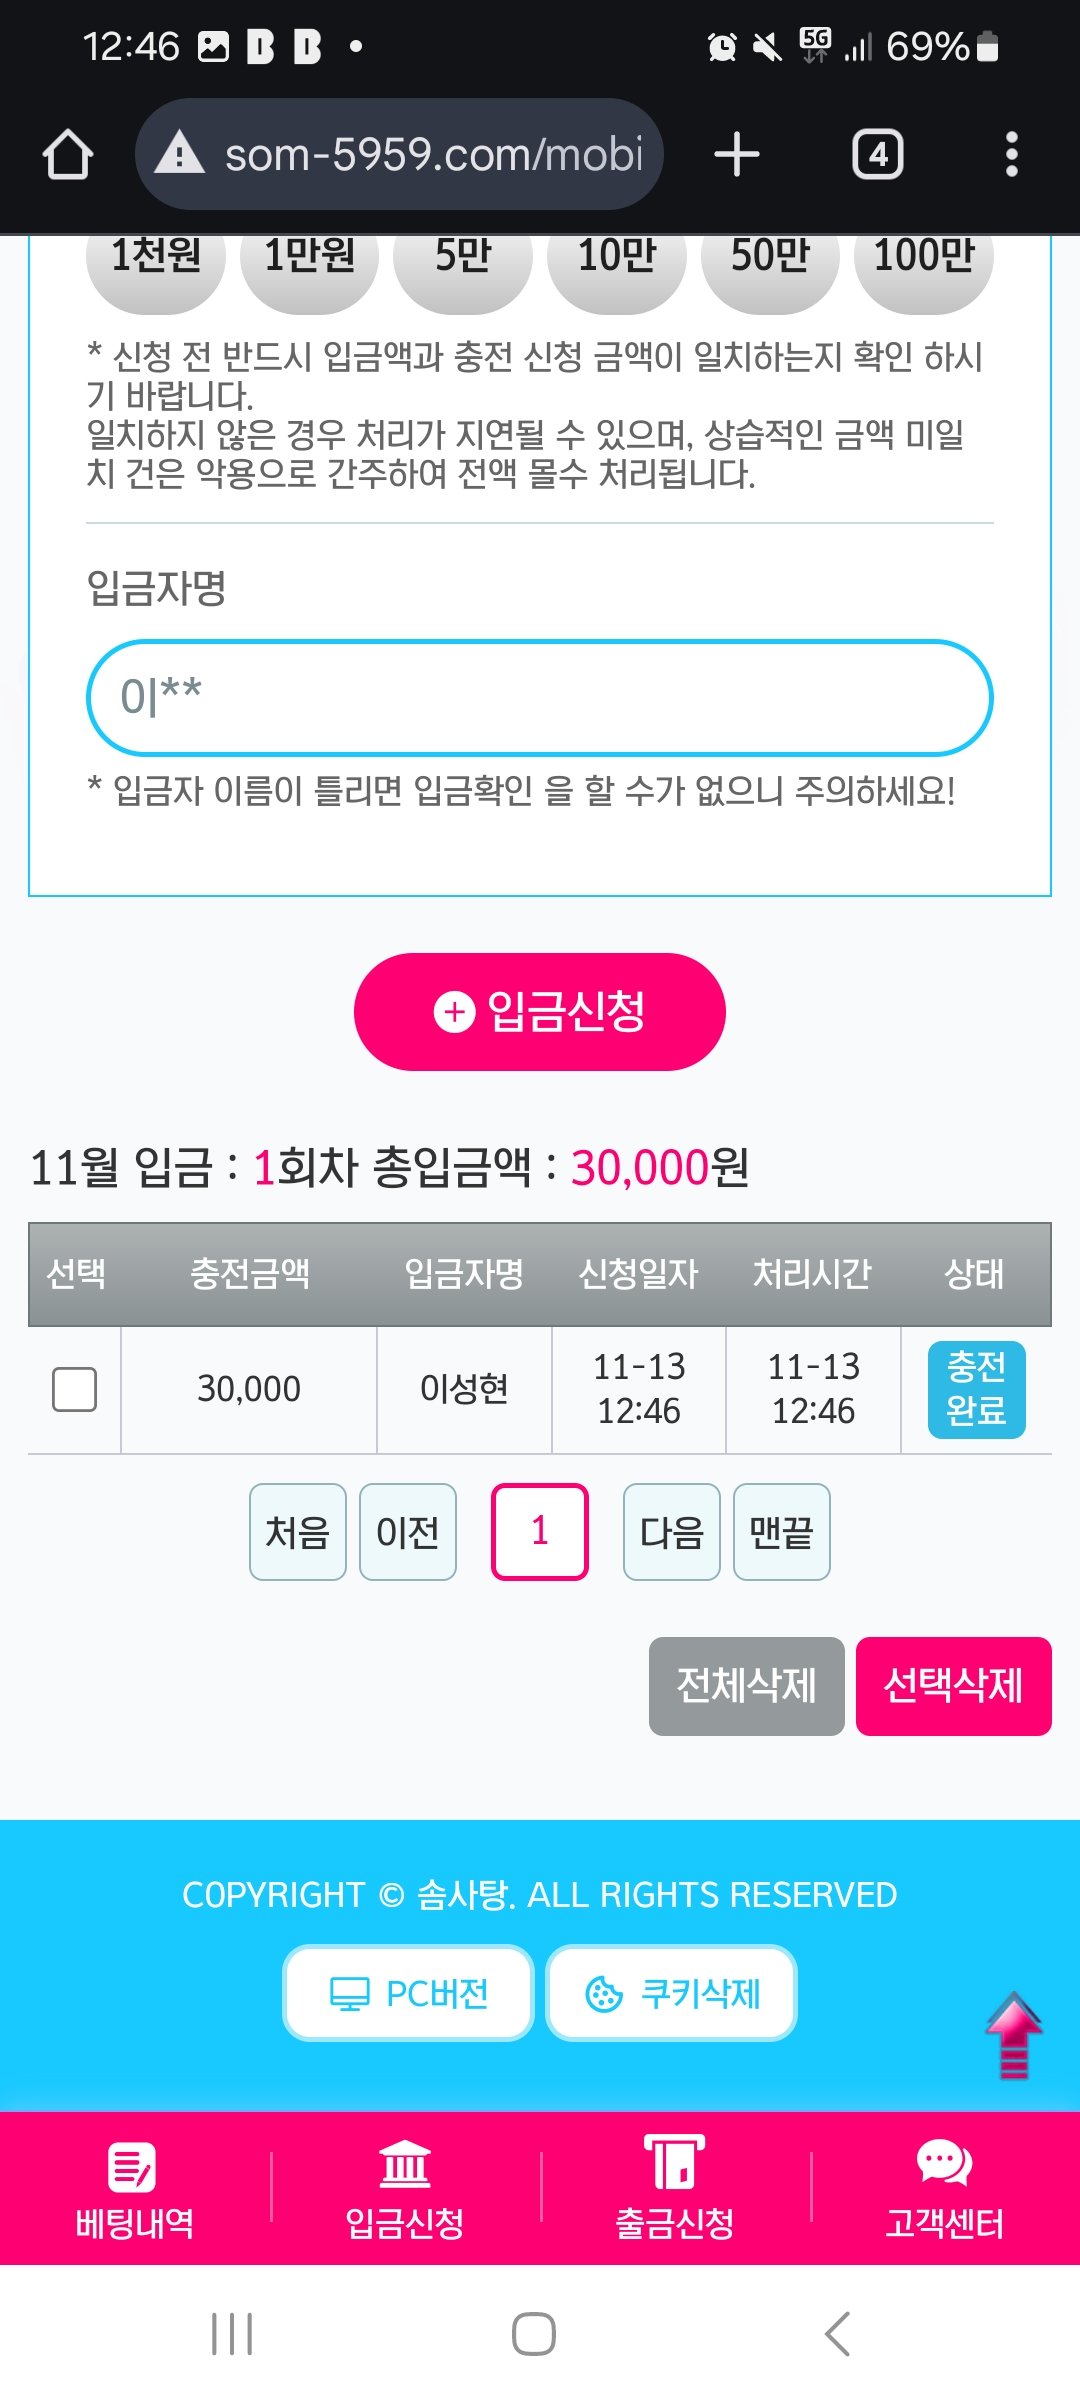Open 출금신청 from the bottom bar
The height and width of the screenshot is (2400, 1080).
click(x=675, y=2188)
